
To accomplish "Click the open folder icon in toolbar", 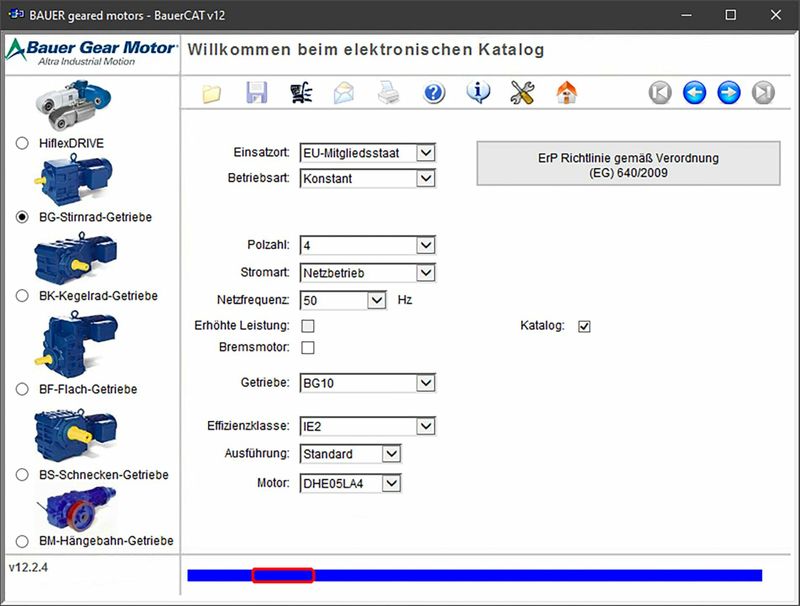I will (x=211, y=94).
